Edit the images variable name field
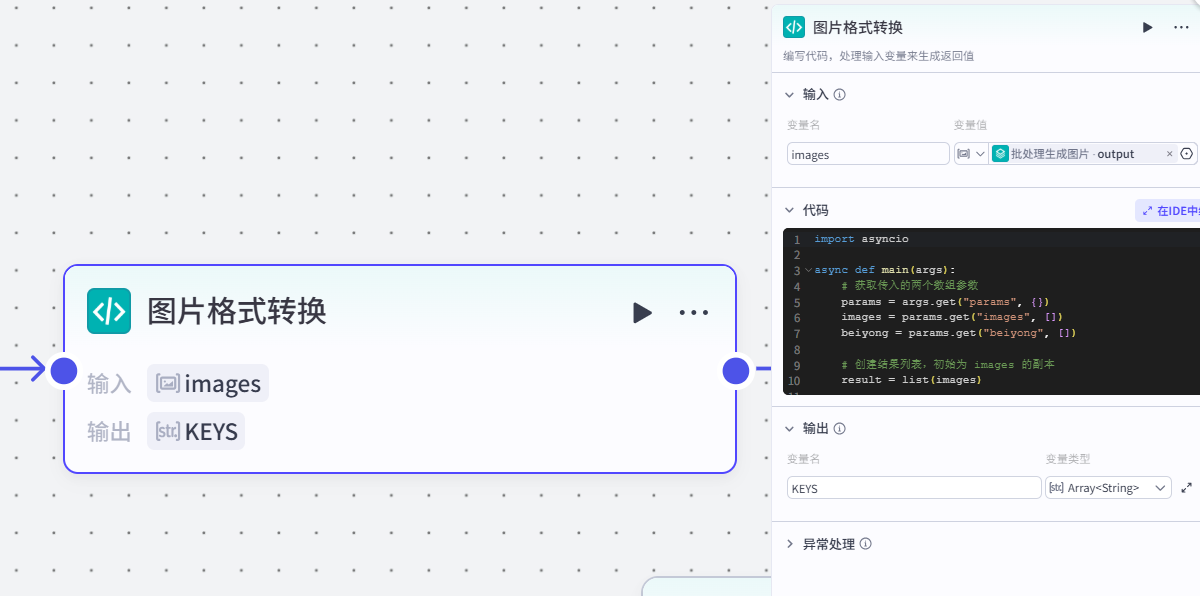This screenshot has width=1200, height=596. click(868, 154)
